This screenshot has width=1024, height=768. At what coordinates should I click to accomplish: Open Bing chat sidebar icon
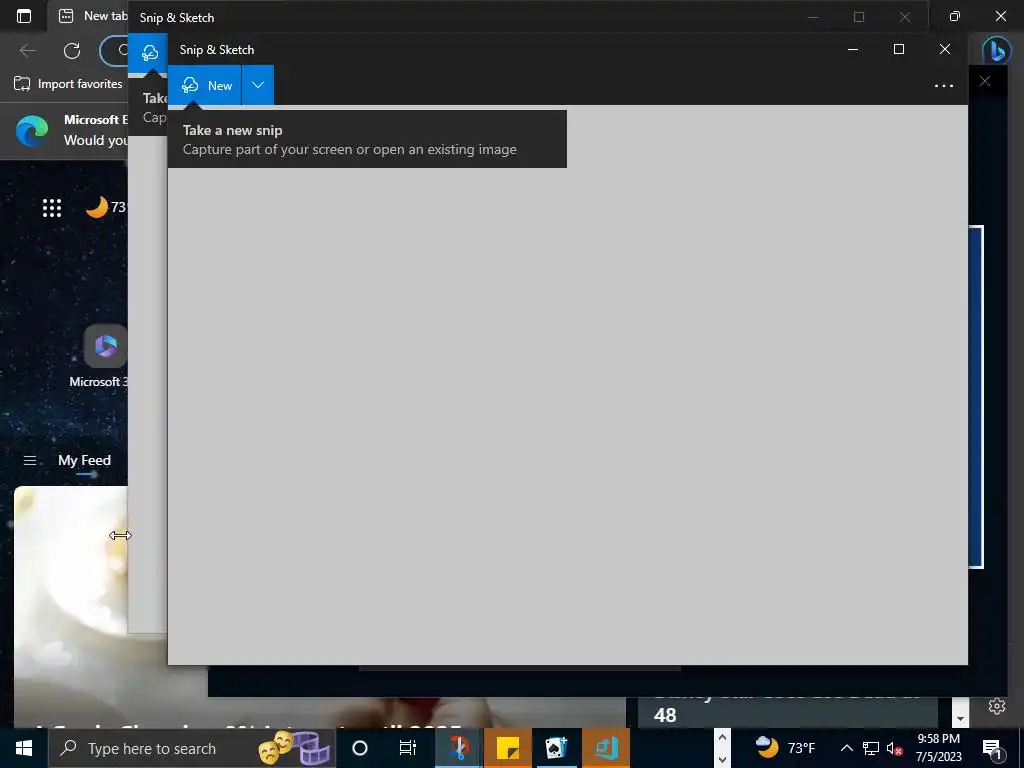997,50
